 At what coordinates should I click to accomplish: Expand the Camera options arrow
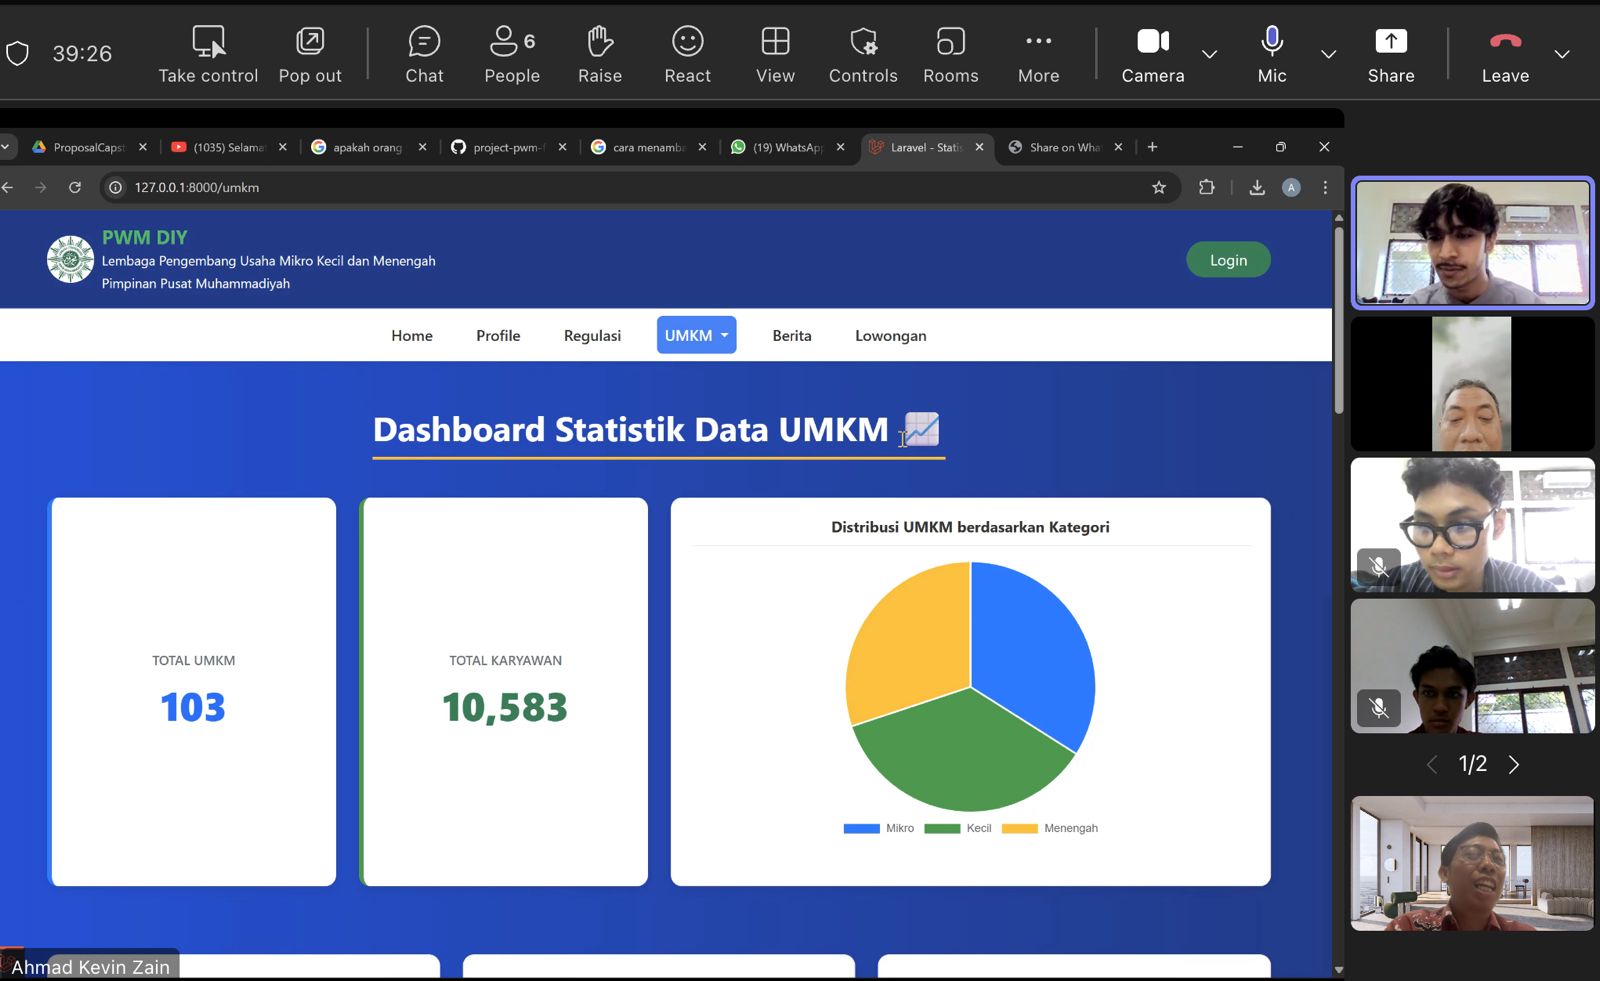pos(1209,54)
